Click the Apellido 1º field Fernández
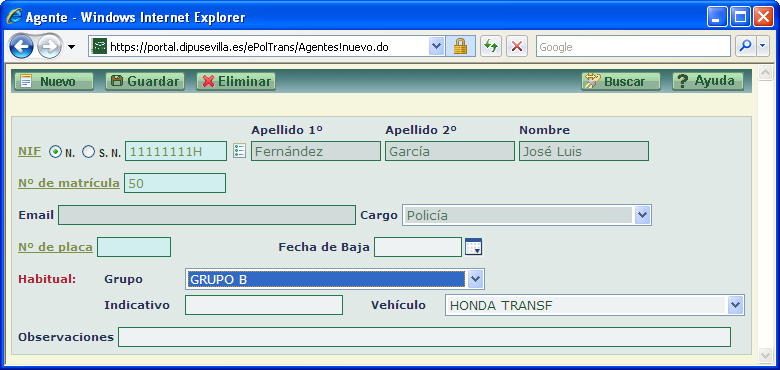This screenshot has width=780, height=370. [316, 151]
